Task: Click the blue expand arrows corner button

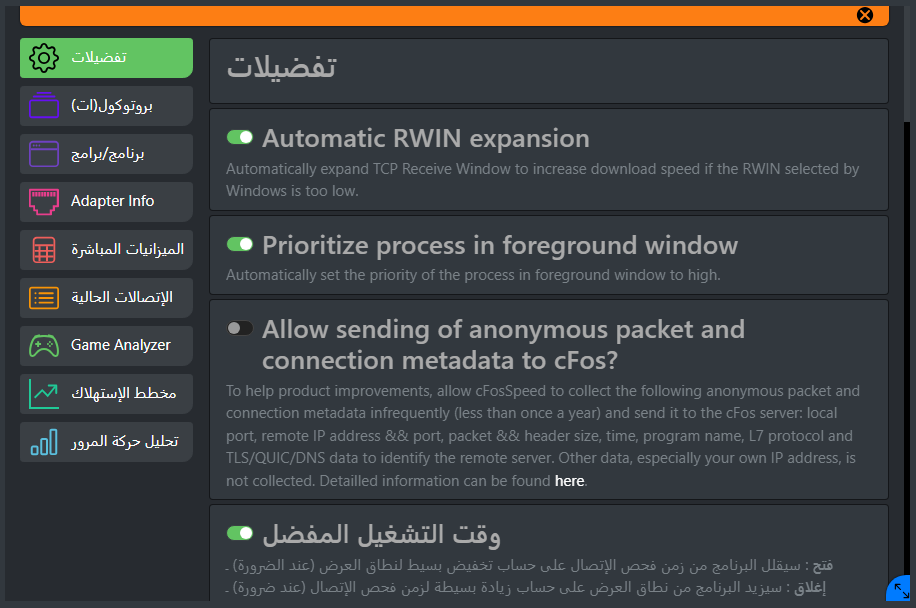Action: (900, 589)
